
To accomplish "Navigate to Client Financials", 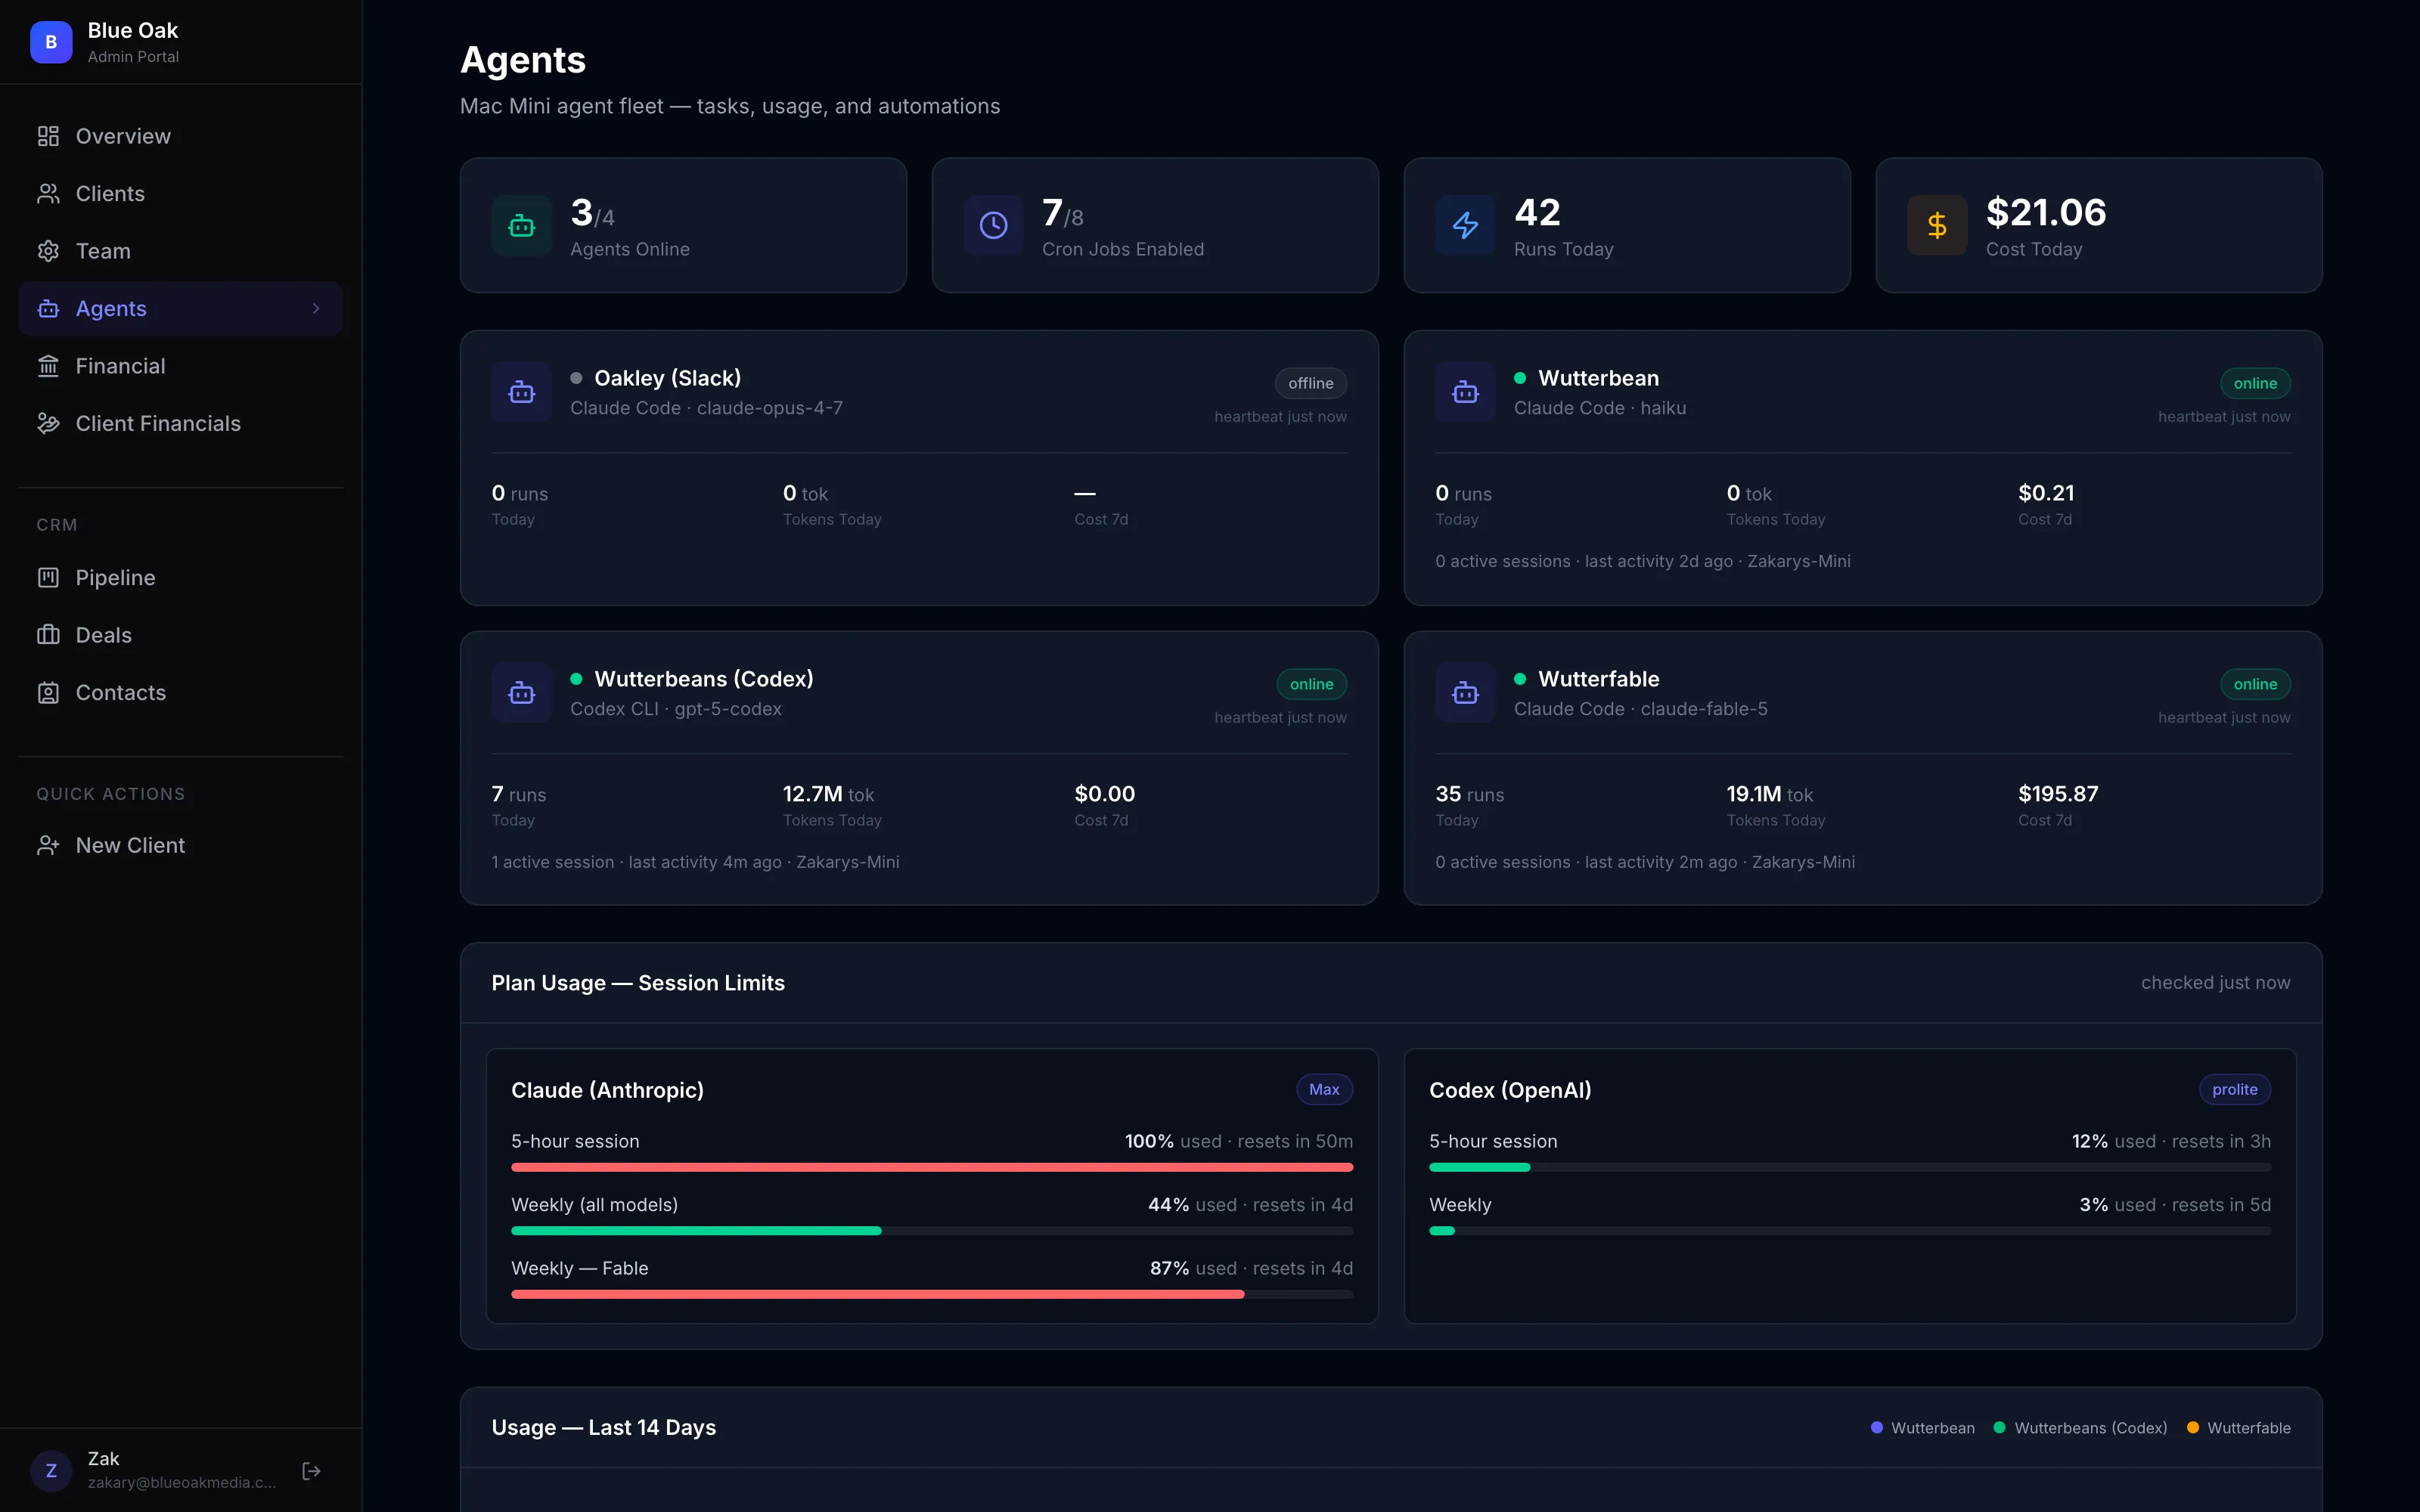I will pyautogui.click(x=180, y=424).
